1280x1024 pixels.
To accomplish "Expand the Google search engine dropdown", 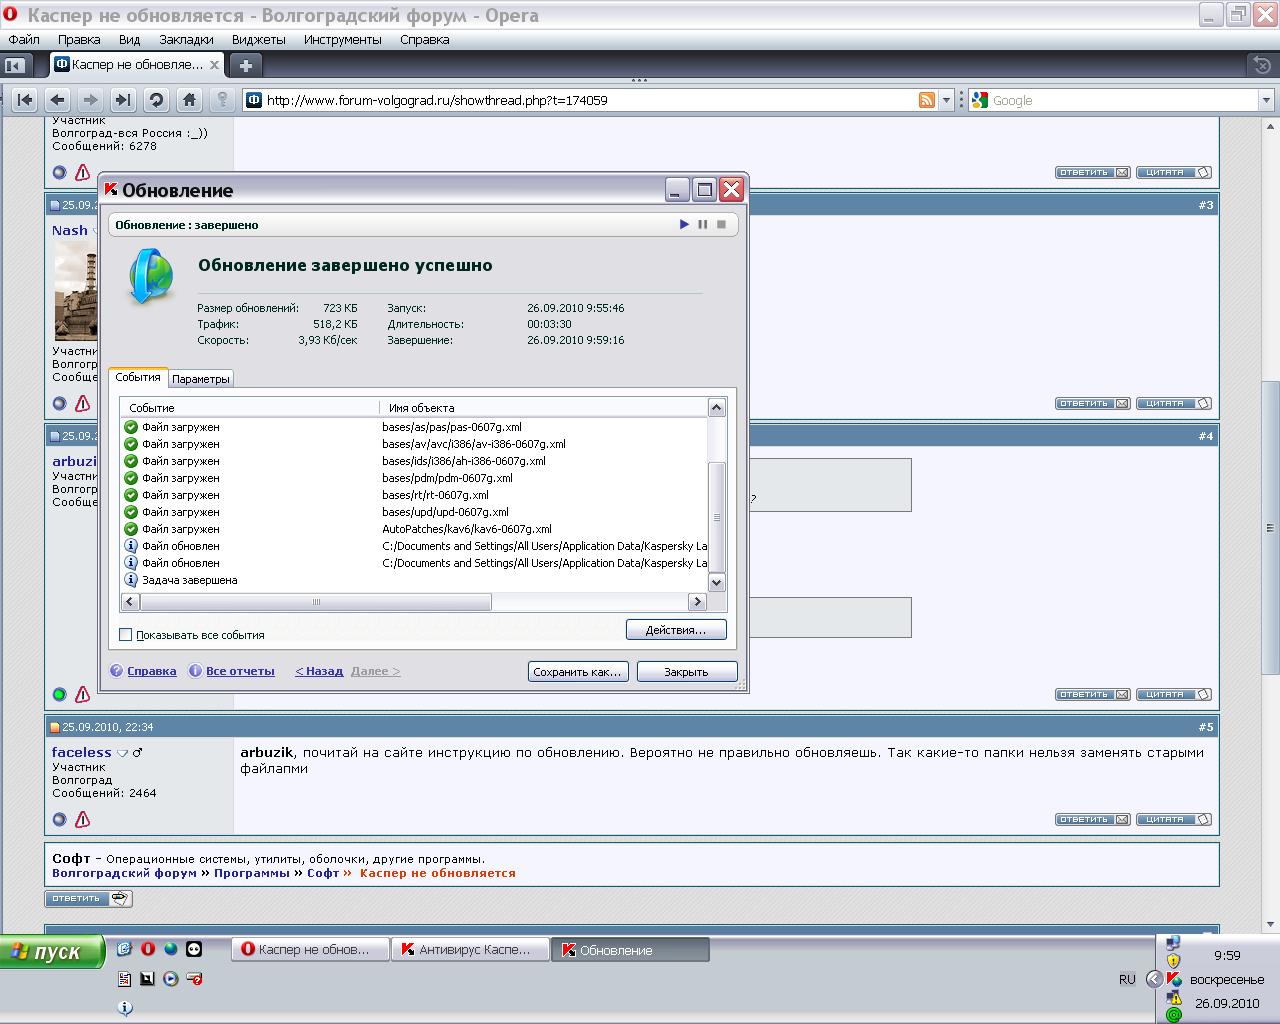I will [1266, 100].
